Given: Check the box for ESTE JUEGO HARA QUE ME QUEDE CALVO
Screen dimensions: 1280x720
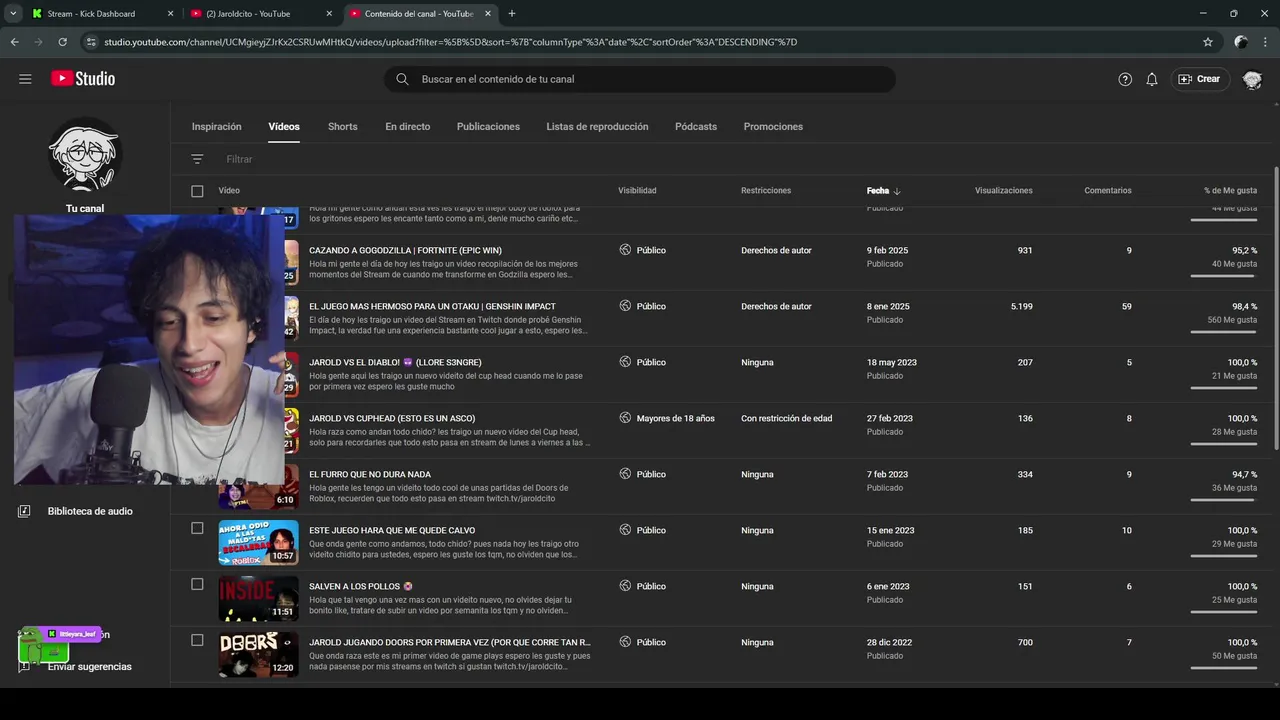Looking at the screenshot, I should 197,528.
